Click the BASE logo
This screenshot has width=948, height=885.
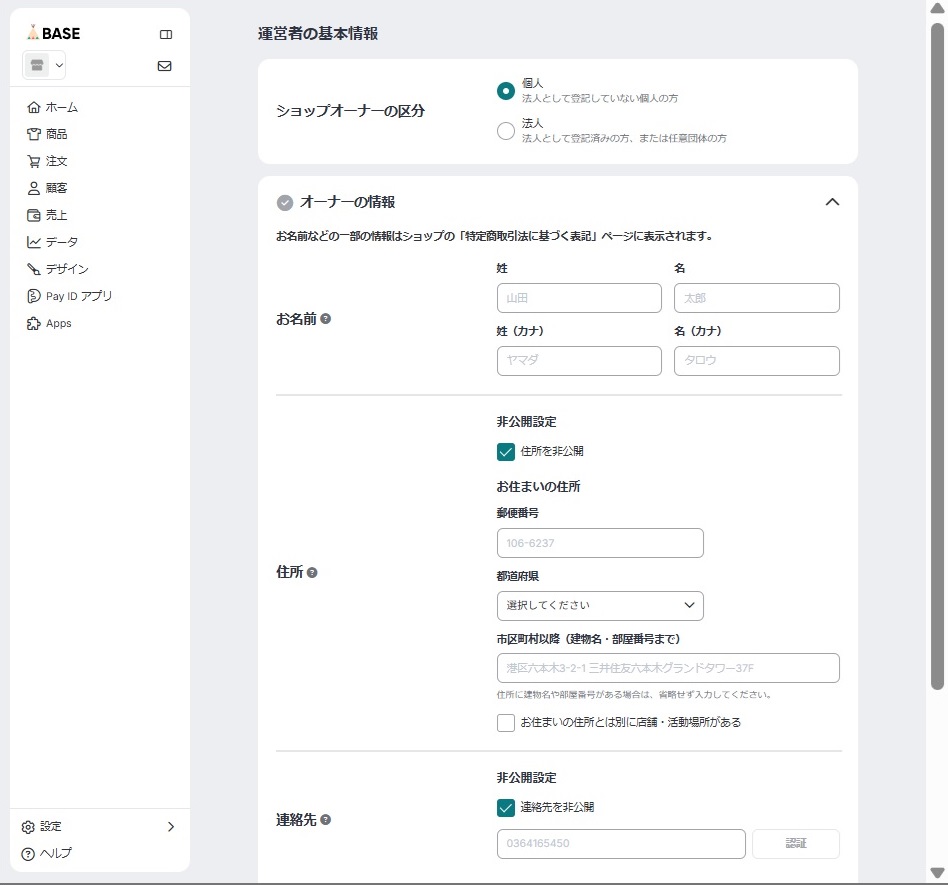point(54,33)
